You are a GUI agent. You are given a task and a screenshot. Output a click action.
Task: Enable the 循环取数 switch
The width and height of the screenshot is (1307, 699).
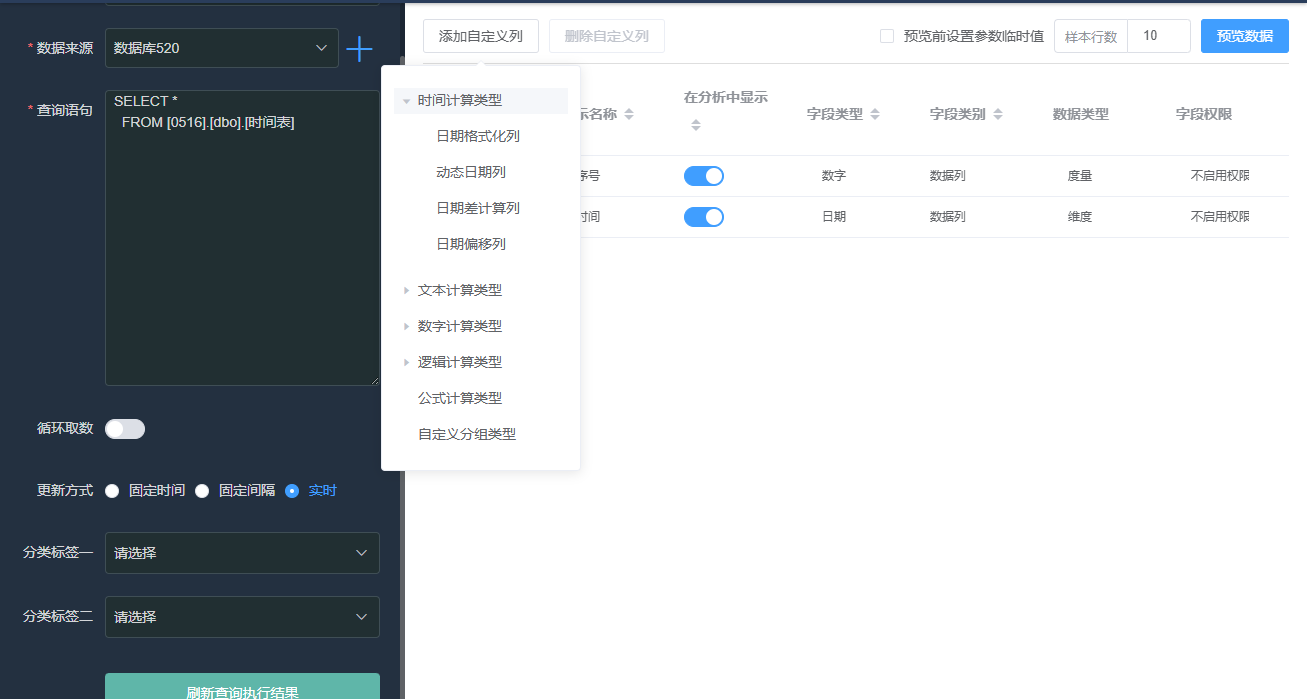[125, 429]
